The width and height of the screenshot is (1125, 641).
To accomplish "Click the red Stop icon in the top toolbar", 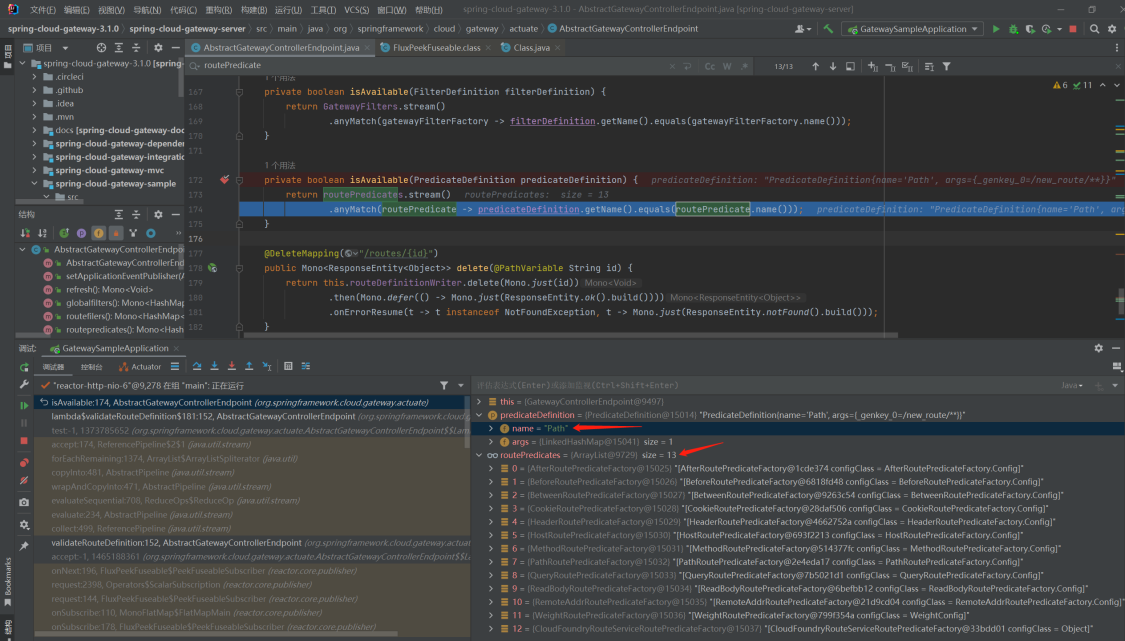I will point(1073,29).
